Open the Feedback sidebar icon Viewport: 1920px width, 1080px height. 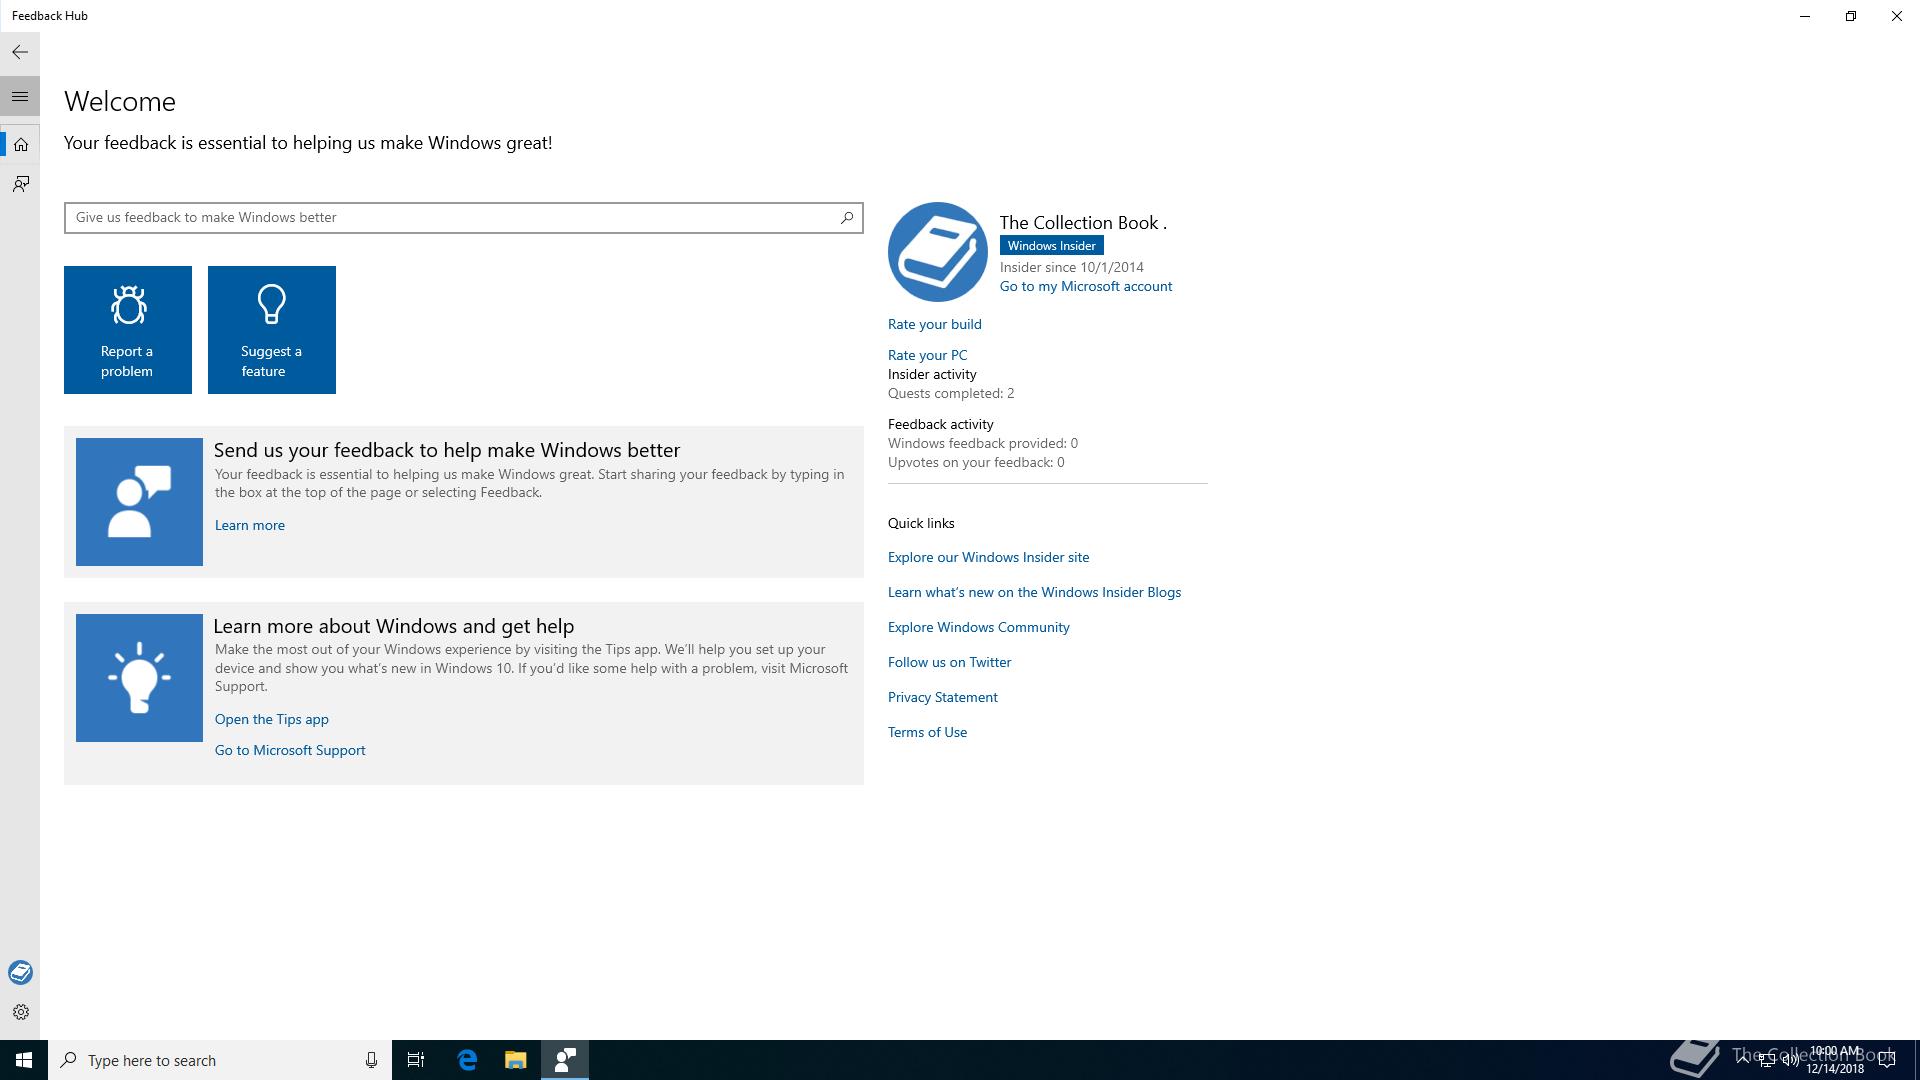pyautogui.click(x=20, y=184)
